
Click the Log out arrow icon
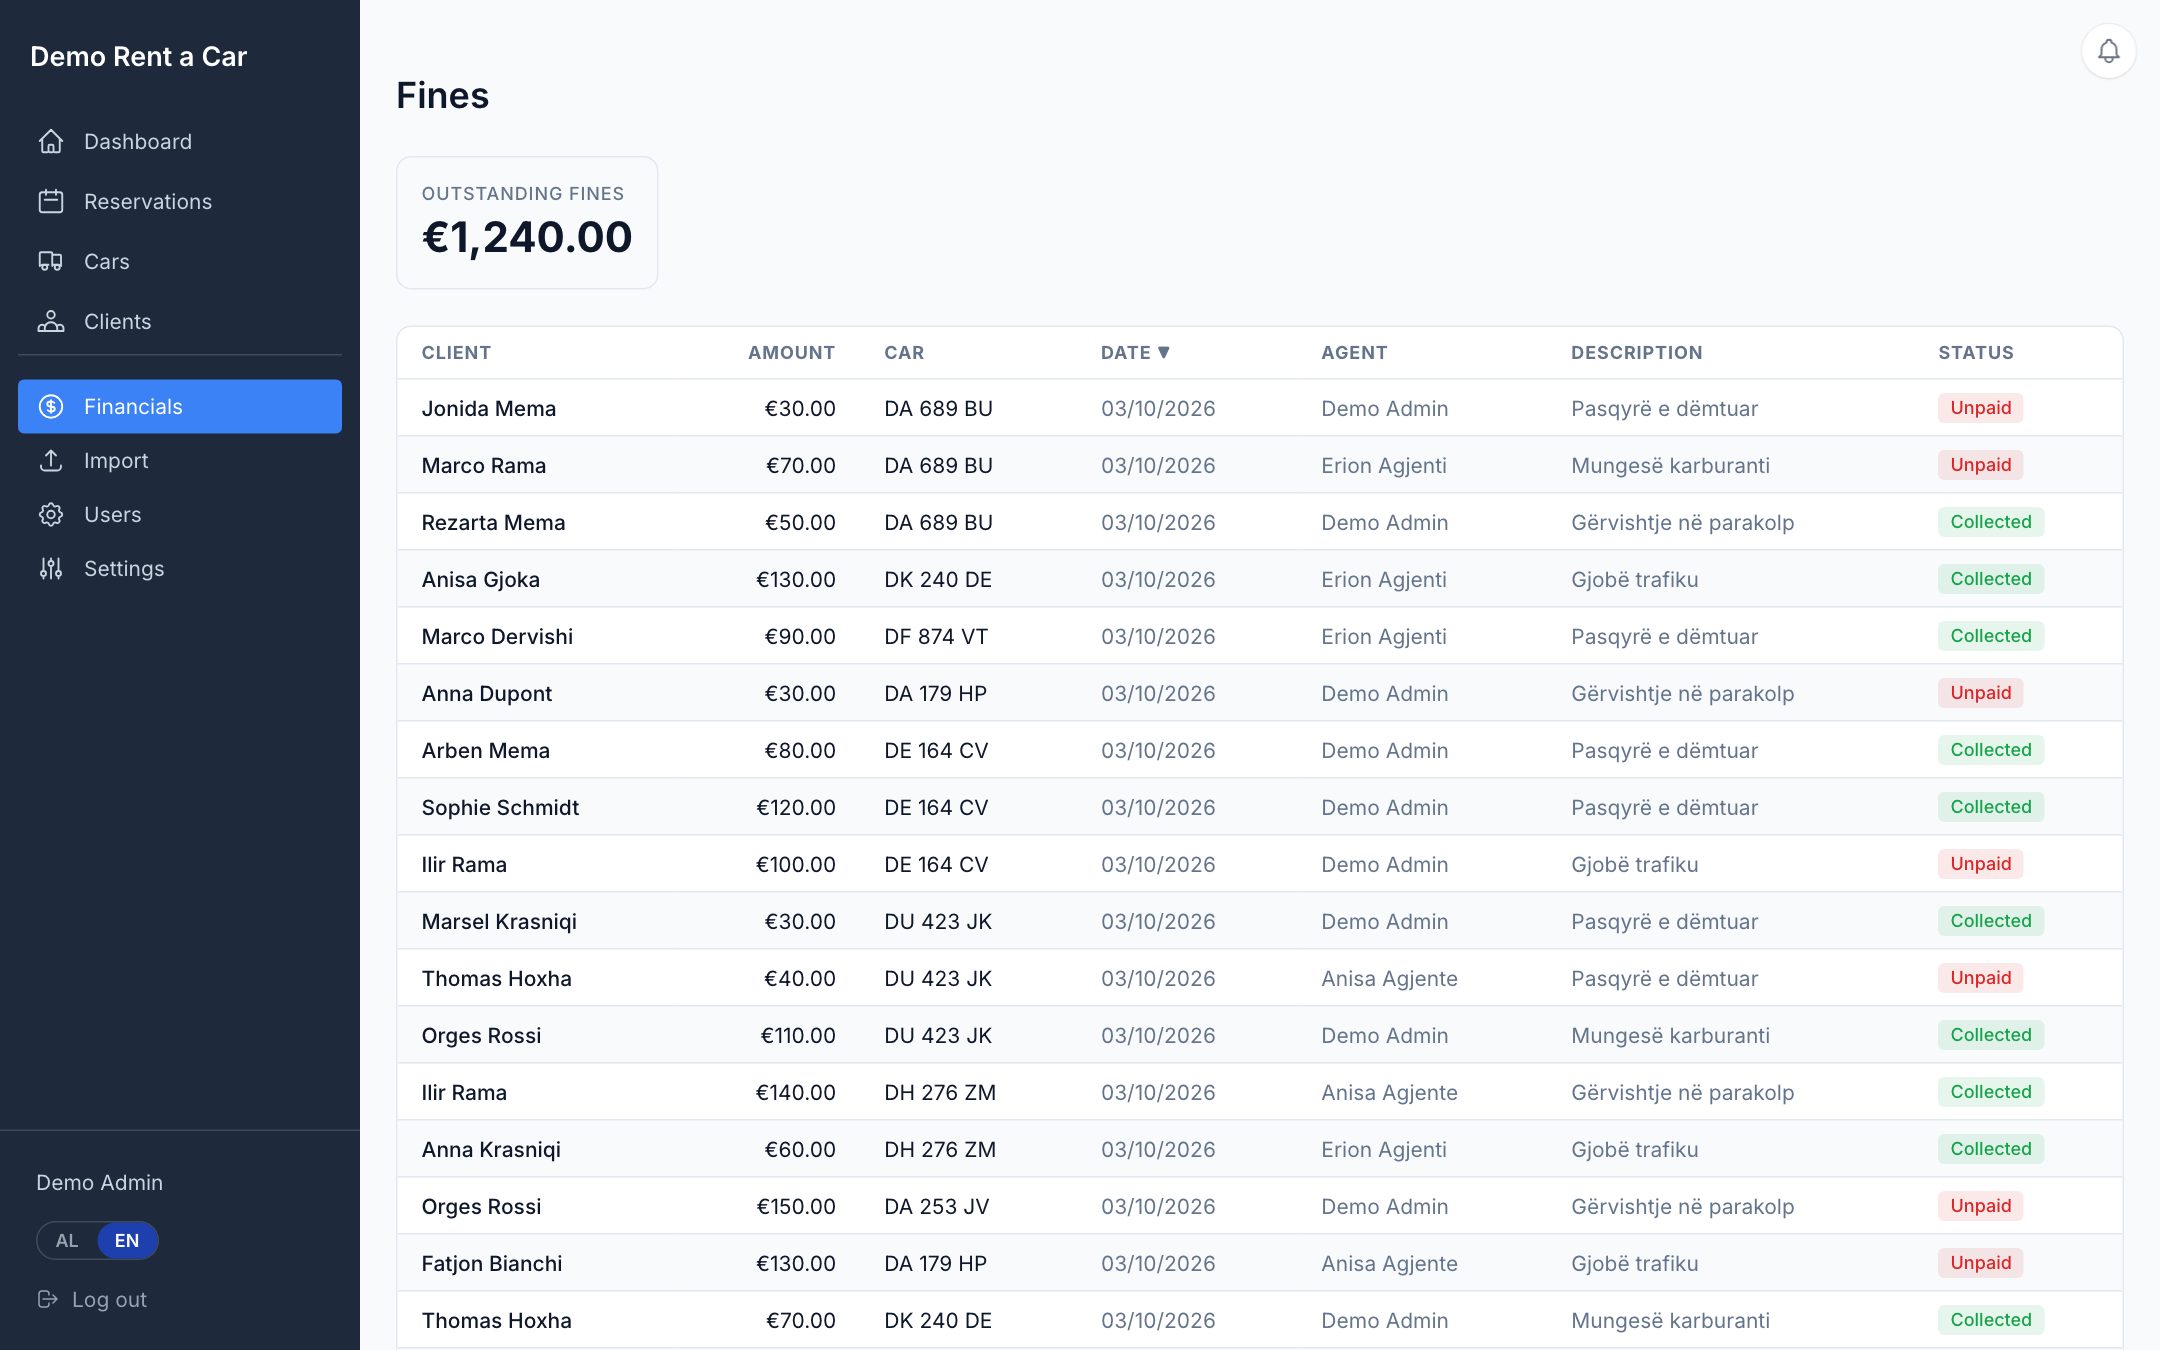(x=47, y=1299)
